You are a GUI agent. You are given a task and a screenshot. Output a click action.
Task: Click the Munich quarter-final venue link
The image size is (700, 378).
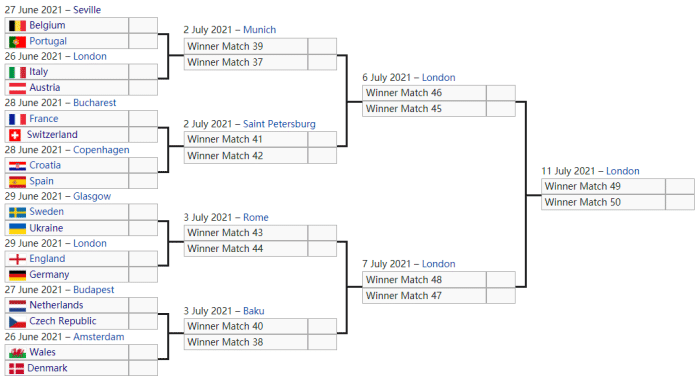(259, 30)
